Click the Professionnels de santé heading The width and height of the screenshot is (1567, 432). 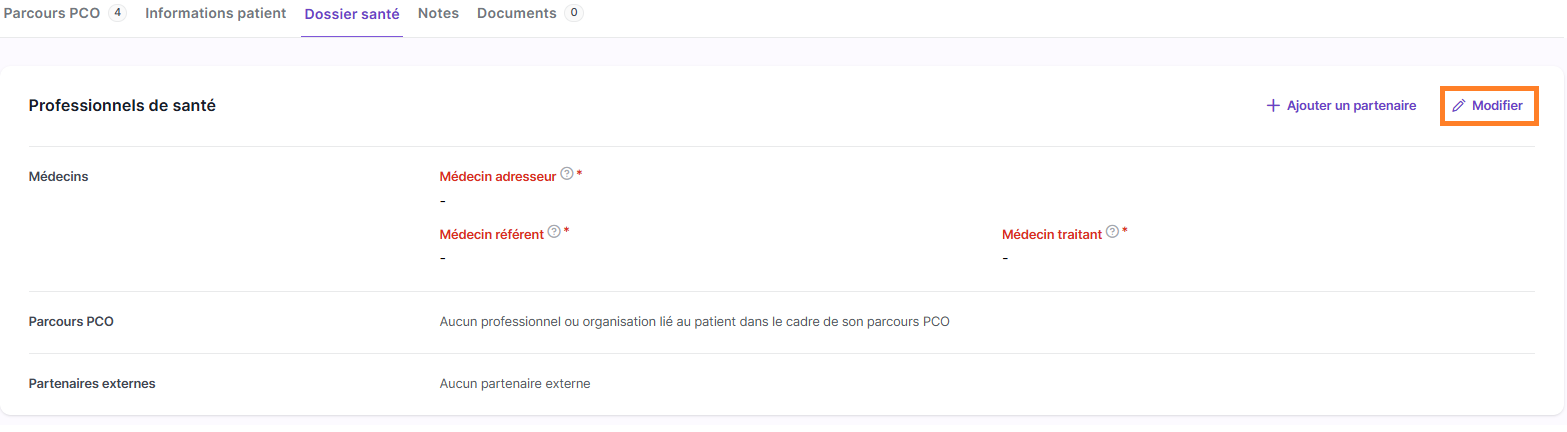click(122, 105)
